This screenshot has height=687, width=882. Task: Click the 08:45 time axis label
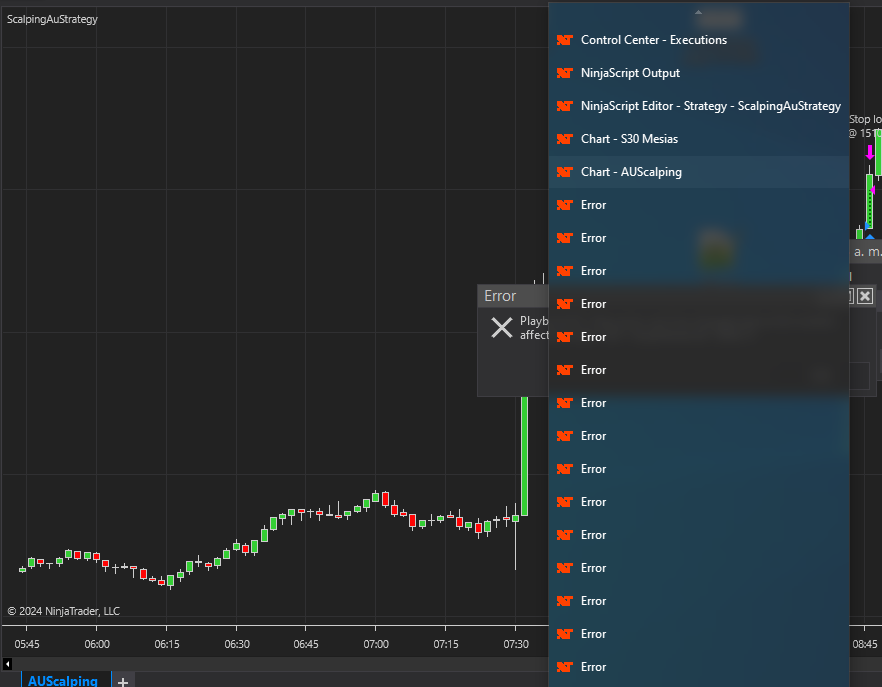tap(865, 644)
